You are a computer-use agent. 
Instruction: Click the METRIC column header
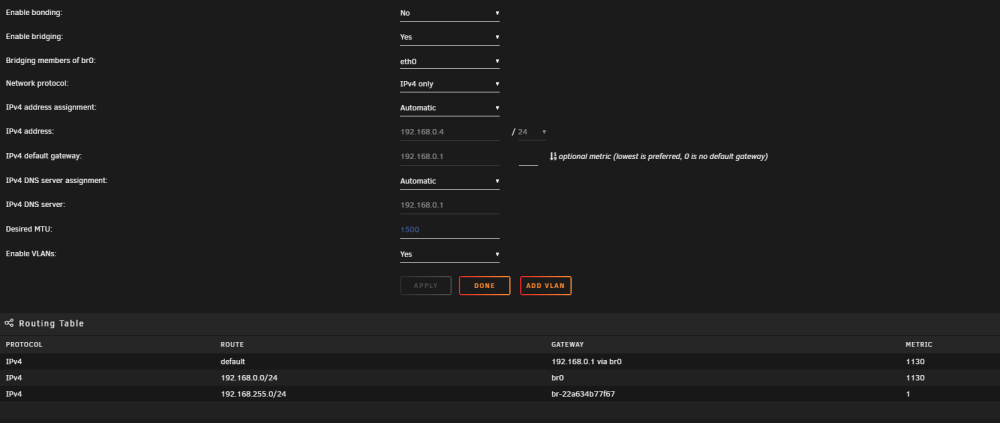point(918,345)
